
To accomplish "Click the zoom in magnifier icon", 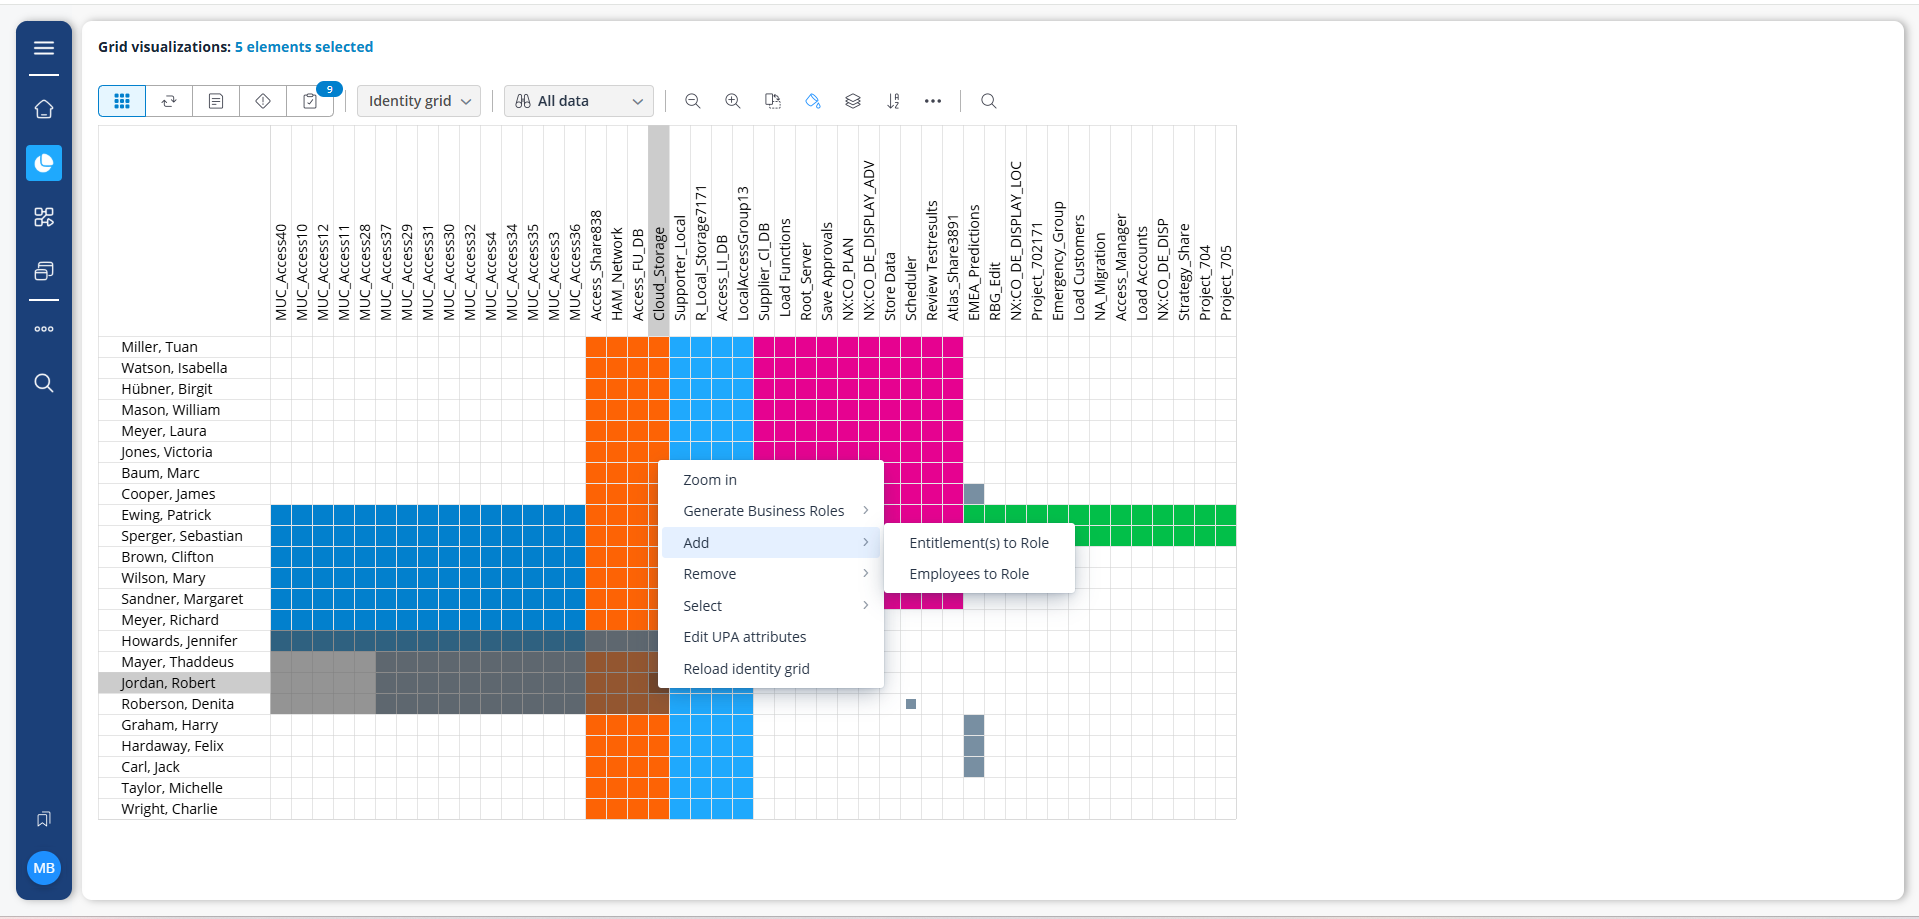I will click(x=733, y=101).
